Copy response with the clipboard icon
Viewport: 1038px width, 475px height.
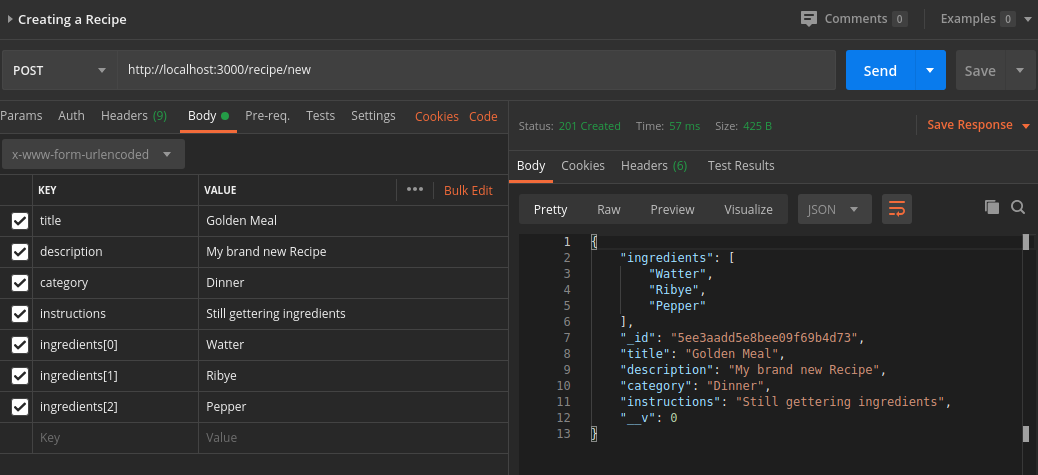[992, 207]
